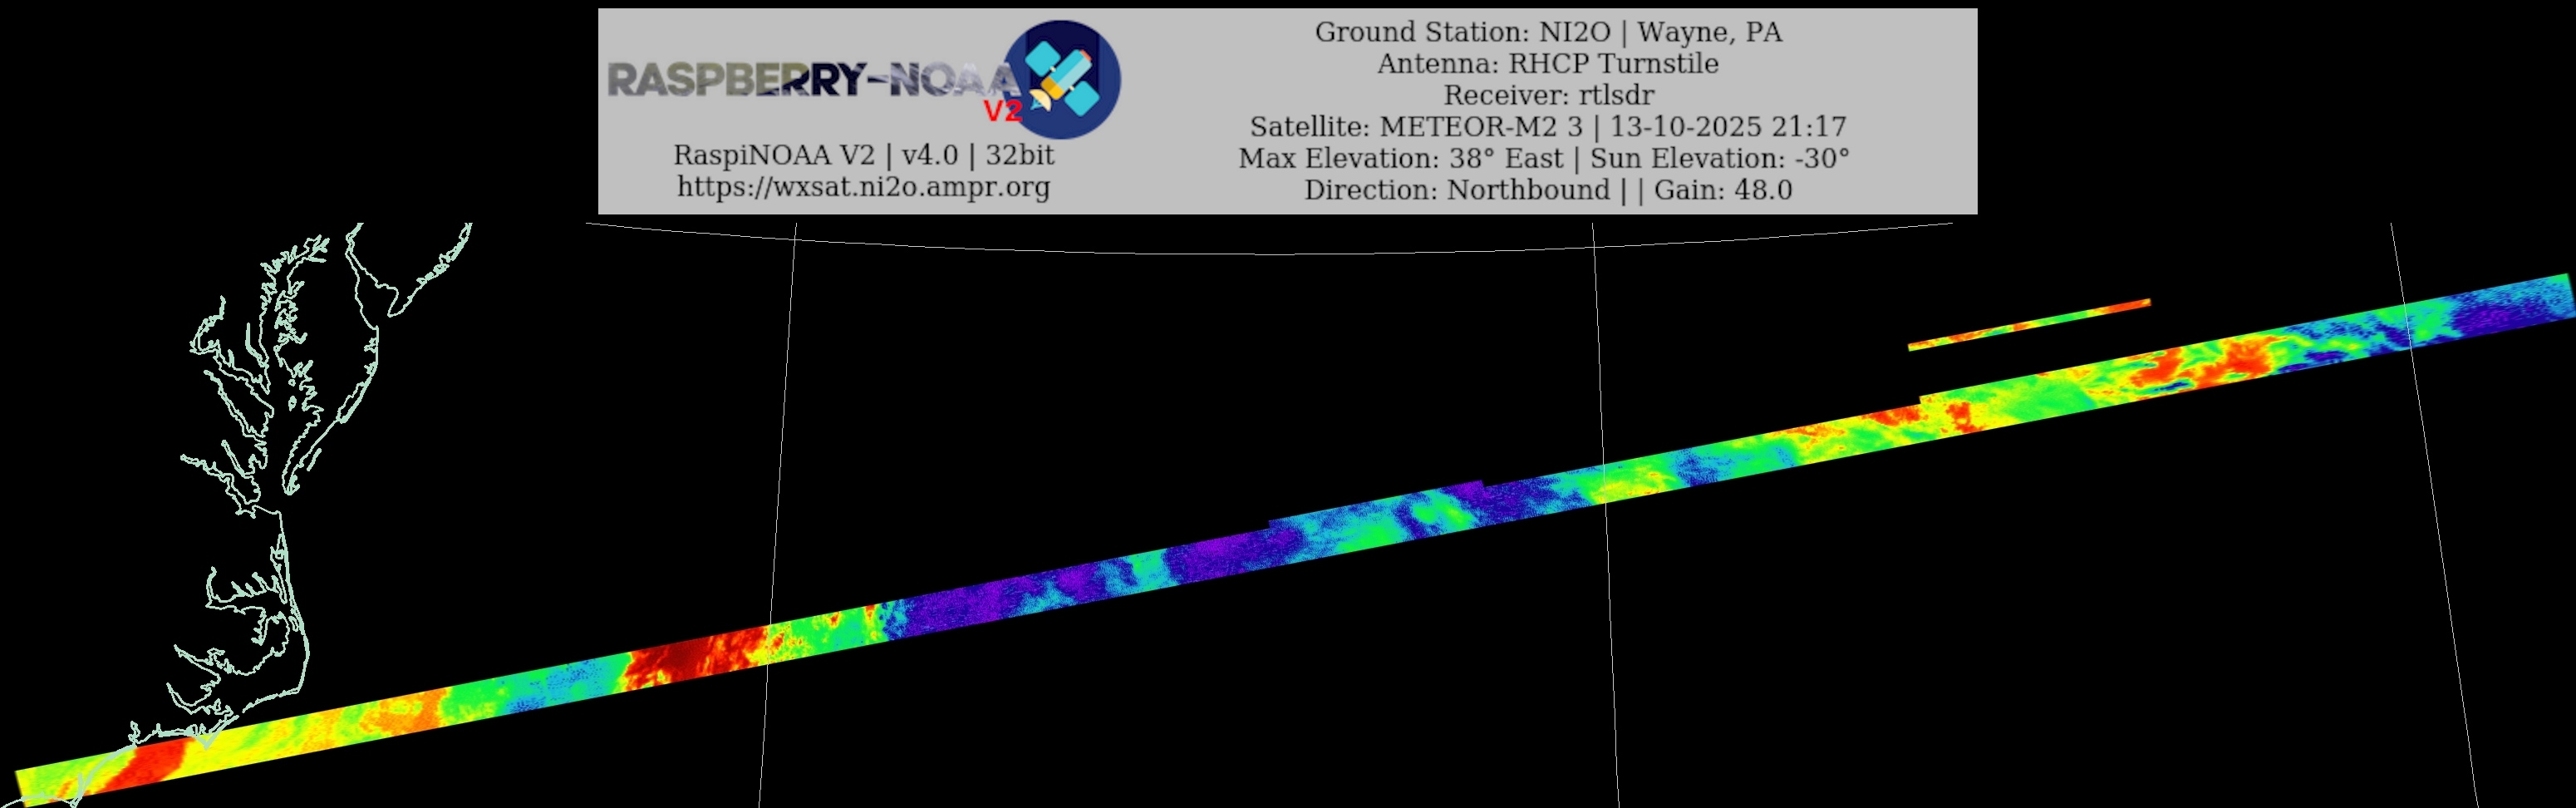Viewport: 2576px width, 808px height.
Task: Click the Max Elevation 38° East text
Action: tap(1400, 158)
